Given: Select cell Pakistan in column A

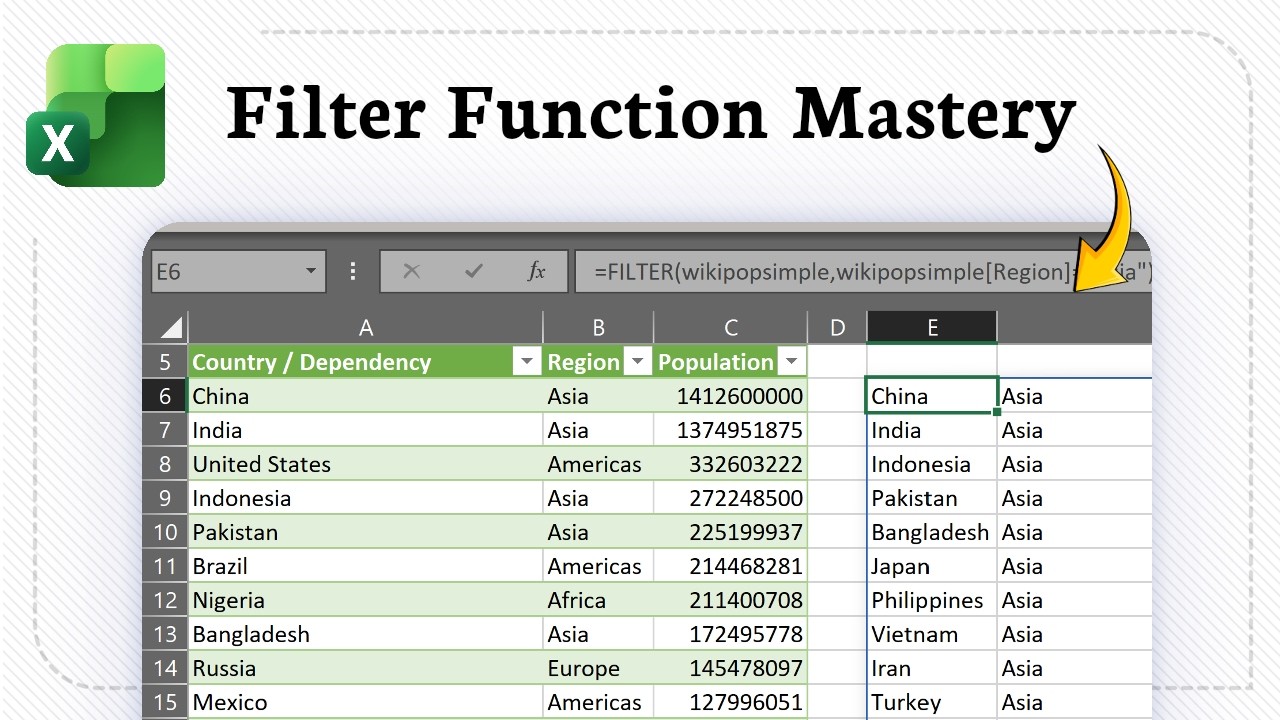Looking at the screenshot, I should 365,532.
